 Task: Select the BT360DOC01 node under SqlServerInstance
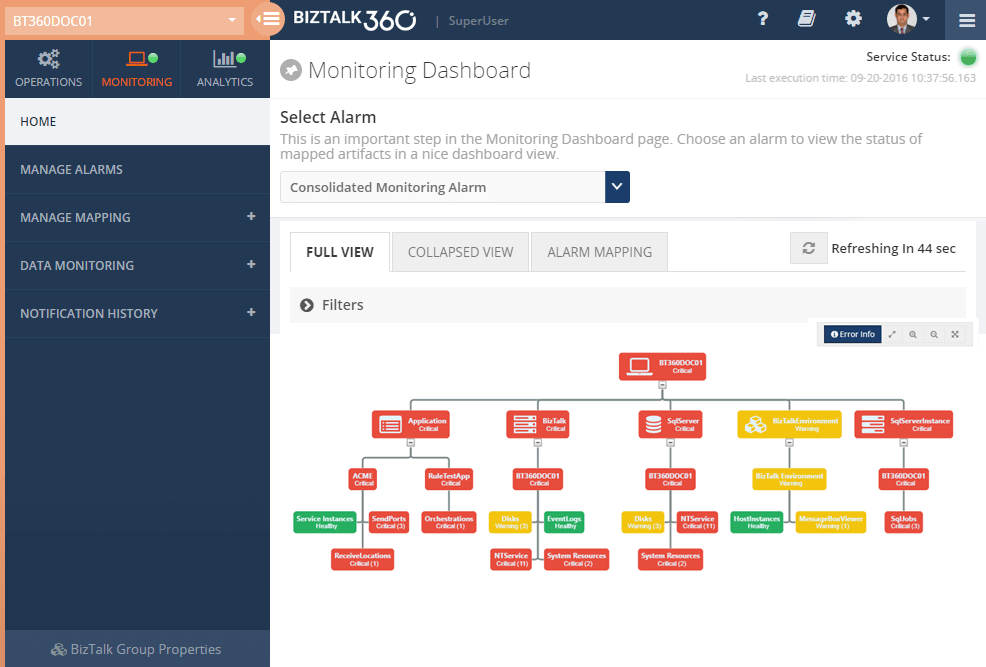904,479
